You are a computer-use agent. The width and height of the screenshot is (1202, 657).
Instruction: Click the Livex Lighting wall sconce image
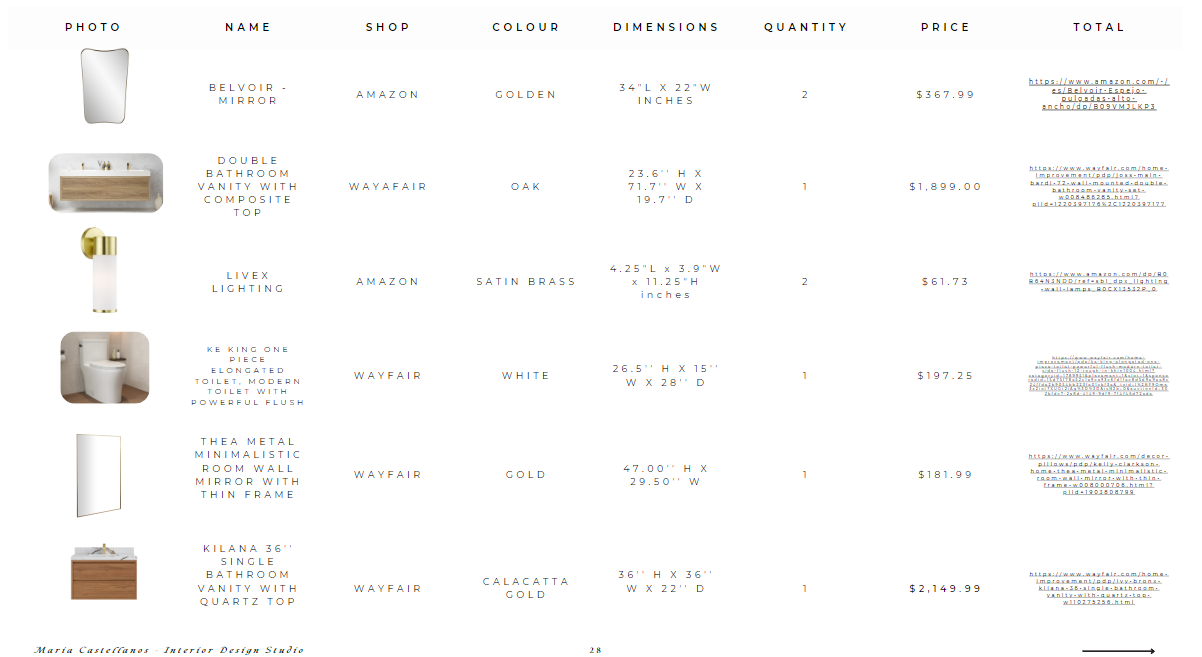(x=100, y=272)
